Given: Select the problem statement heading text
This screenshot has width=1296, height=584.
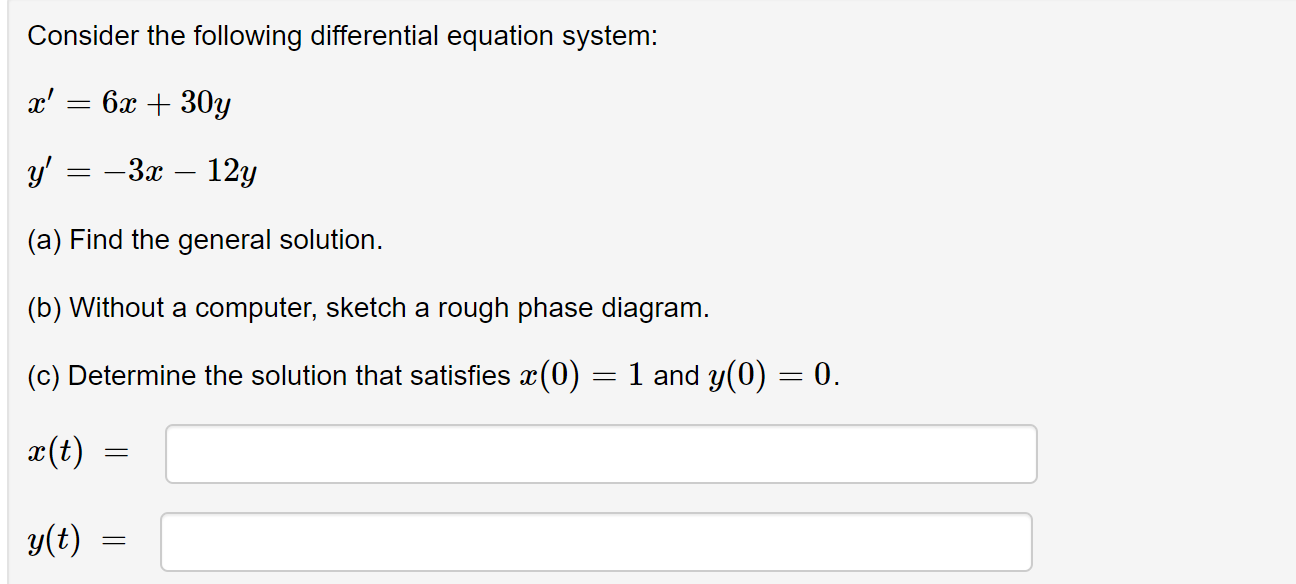Looking at the screenshot, I should 342,35.
